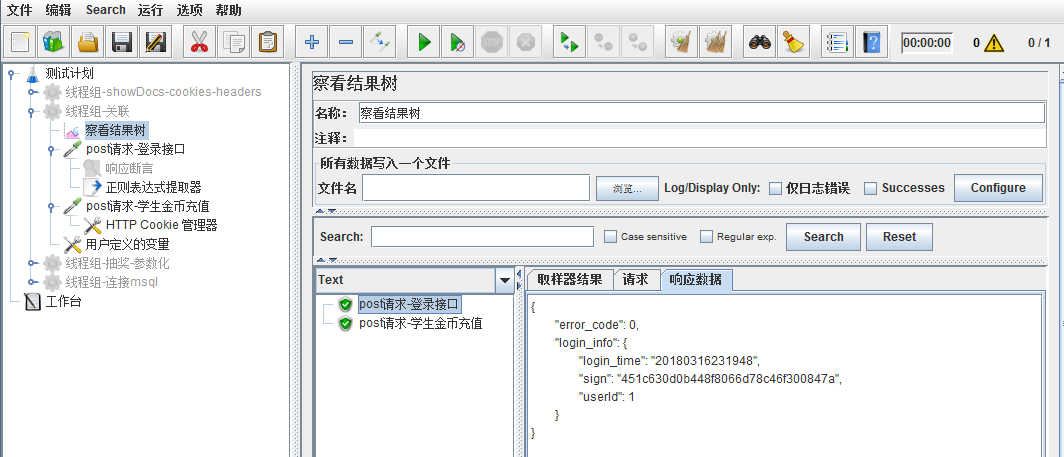Expand the 线程组-连接msql node
The height and width of the screenshot is (457, 1064).
click(31, 282)
